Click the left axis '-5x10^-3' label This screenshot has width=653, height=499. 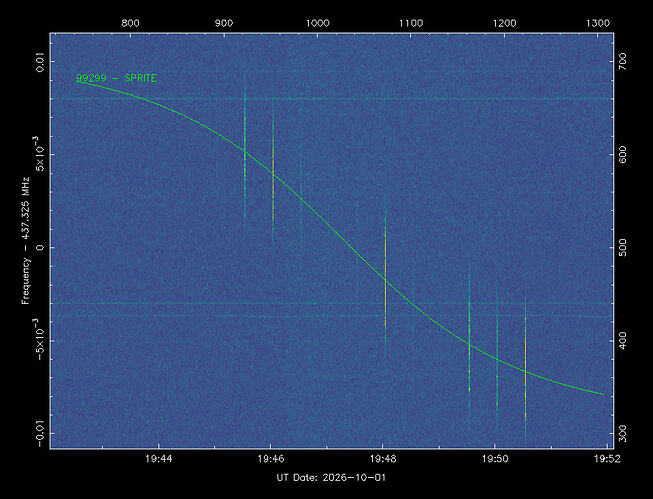coord(39,341)
